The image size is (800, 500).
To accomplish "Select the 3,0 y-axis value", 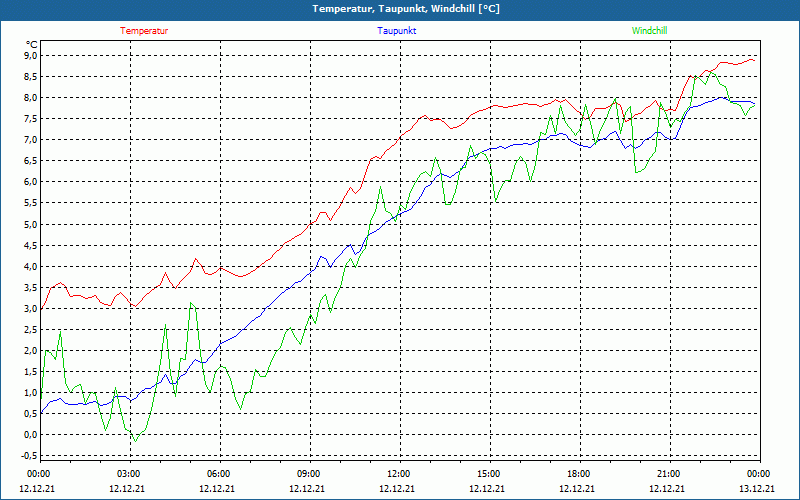I will (31, 309).
